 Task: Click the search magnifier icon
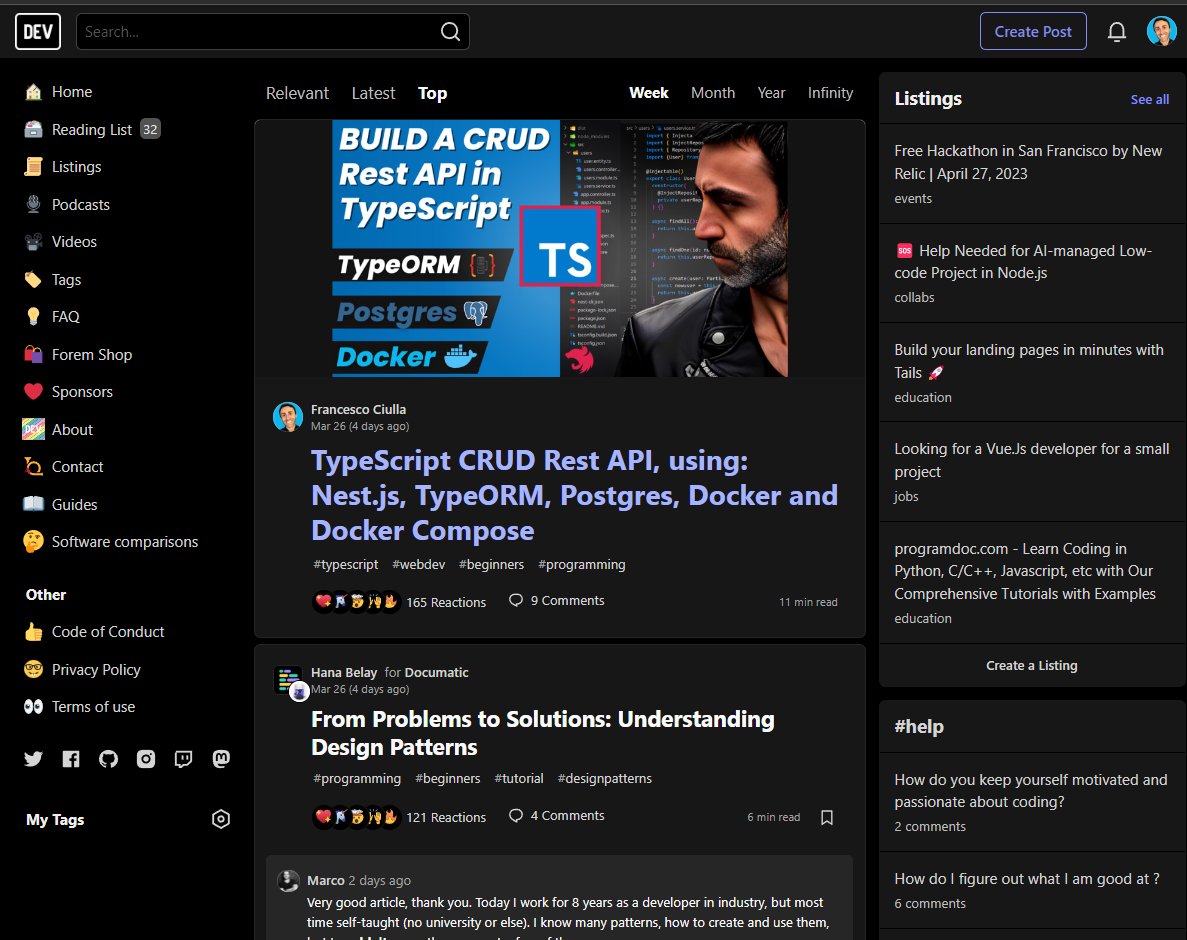pos(450,32)
